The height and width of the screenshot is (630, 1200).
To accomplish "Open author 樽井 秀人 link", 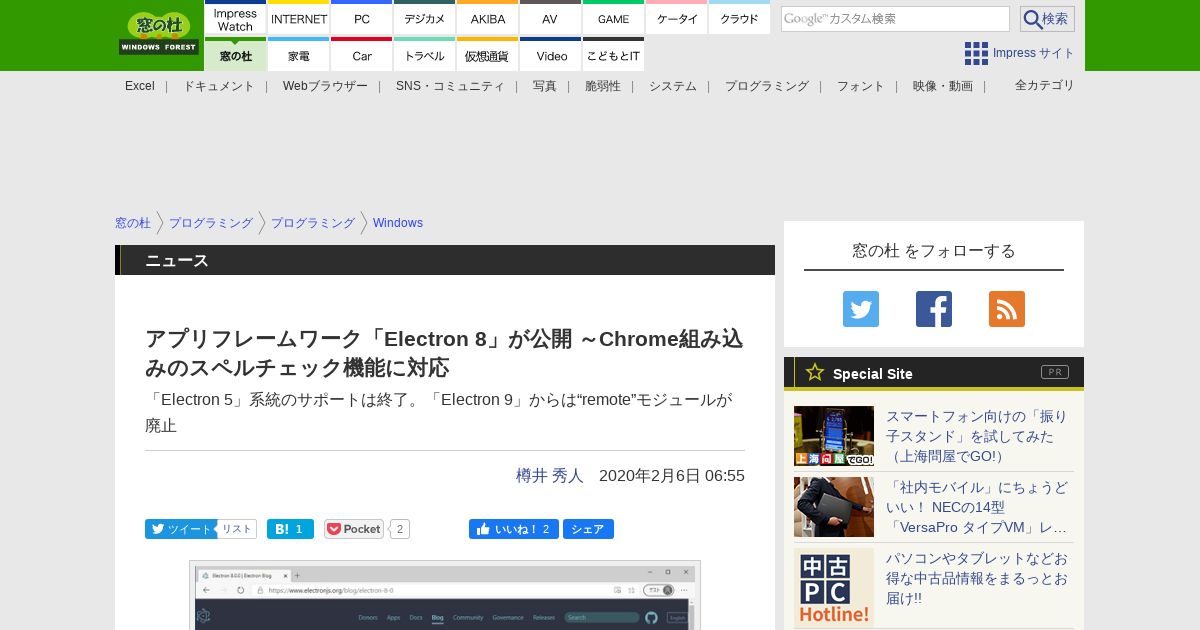I will [550, 476].
